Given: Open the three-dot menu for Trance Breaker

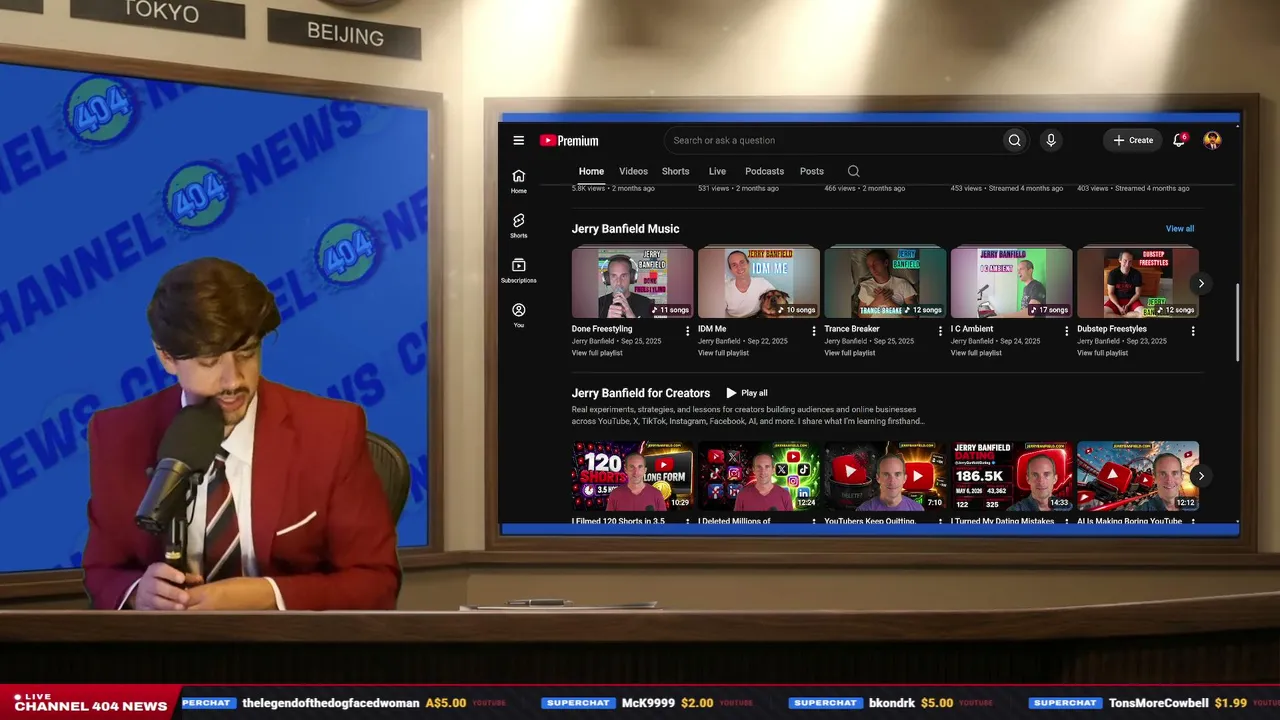Looking at the screenshot, I should coord(940,330).
